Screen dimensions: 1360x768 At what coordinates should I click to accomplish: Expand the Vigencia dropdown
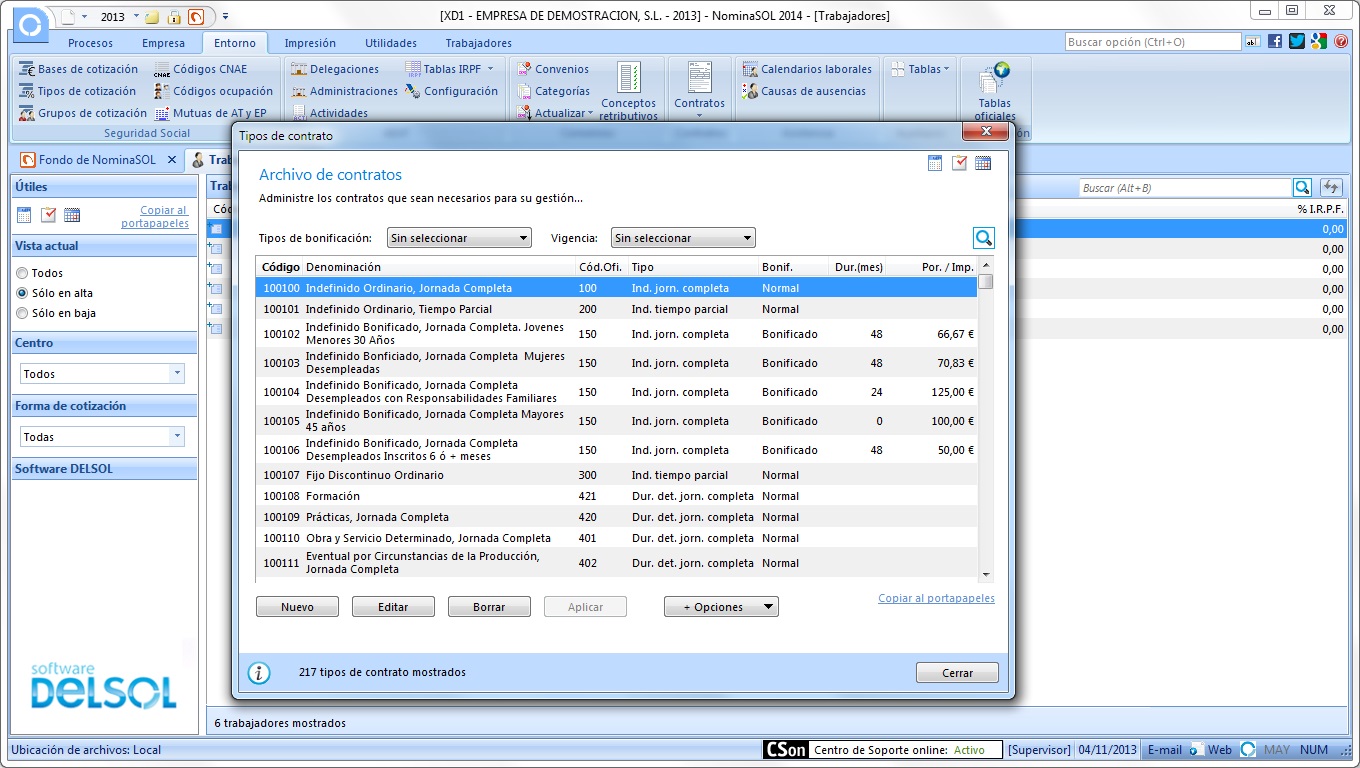coord(683,238)
